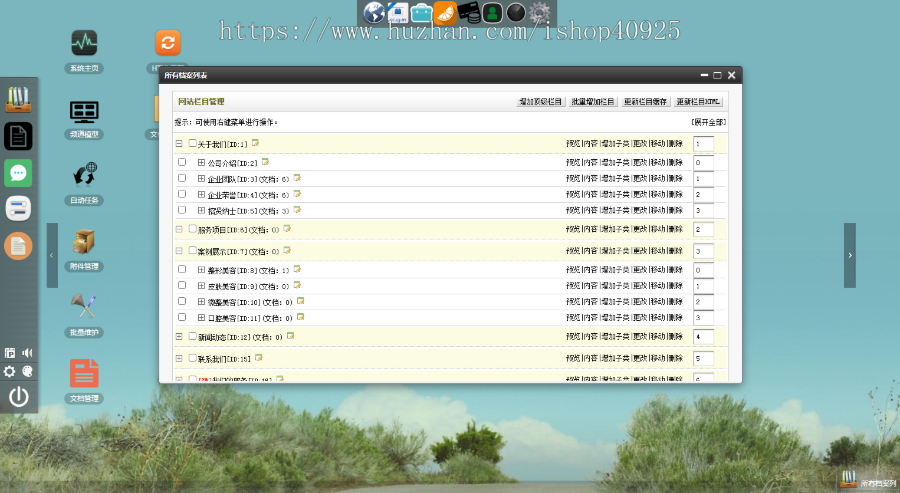900x493 pixels.
Task: Click the blue switches icon in left dock
Action: click(x=18, y=208)
